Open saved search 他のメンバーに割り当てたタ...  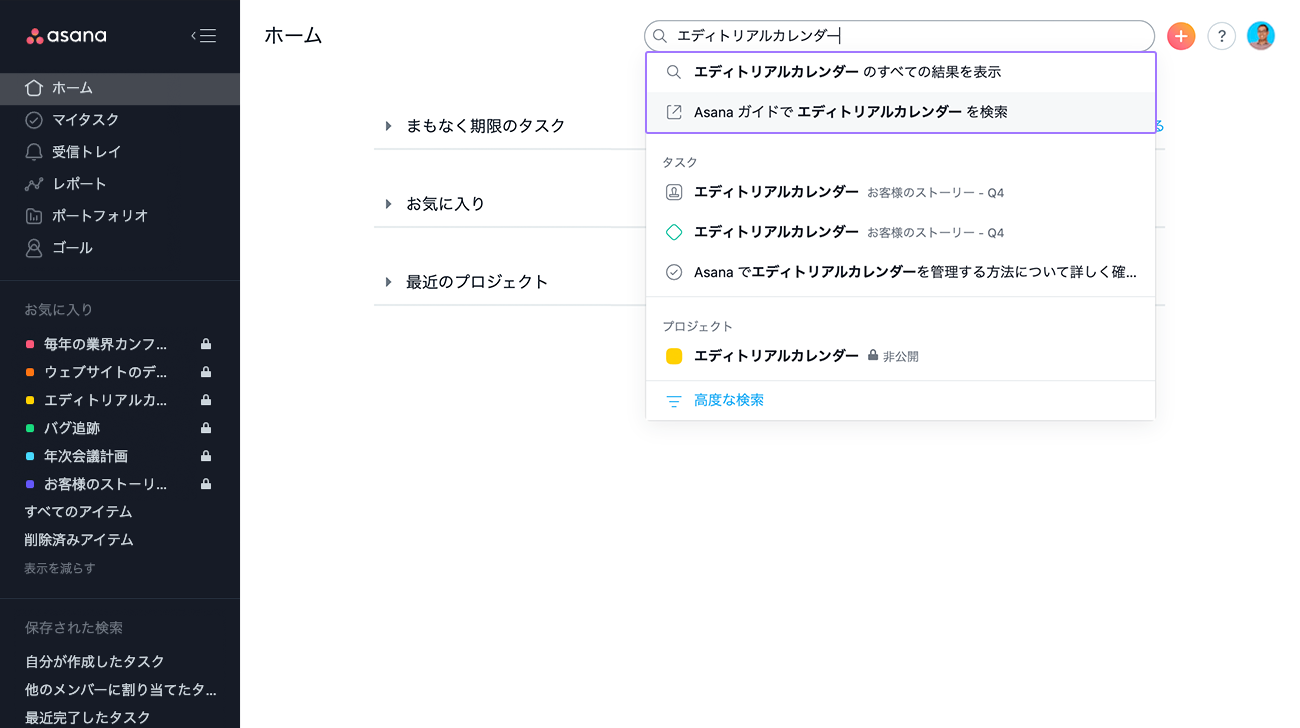[120, 690]
